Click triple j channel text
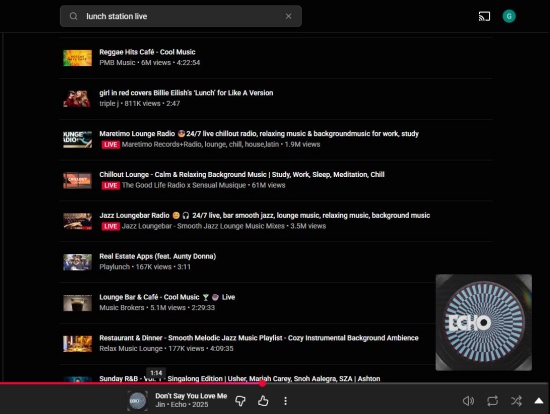Viewport: 550px width, 414px height. click(109, 104)
